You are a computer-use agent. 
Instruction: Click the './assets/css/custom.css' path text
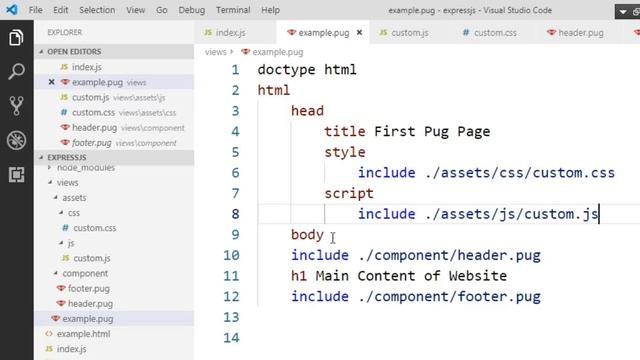[520, 173]
